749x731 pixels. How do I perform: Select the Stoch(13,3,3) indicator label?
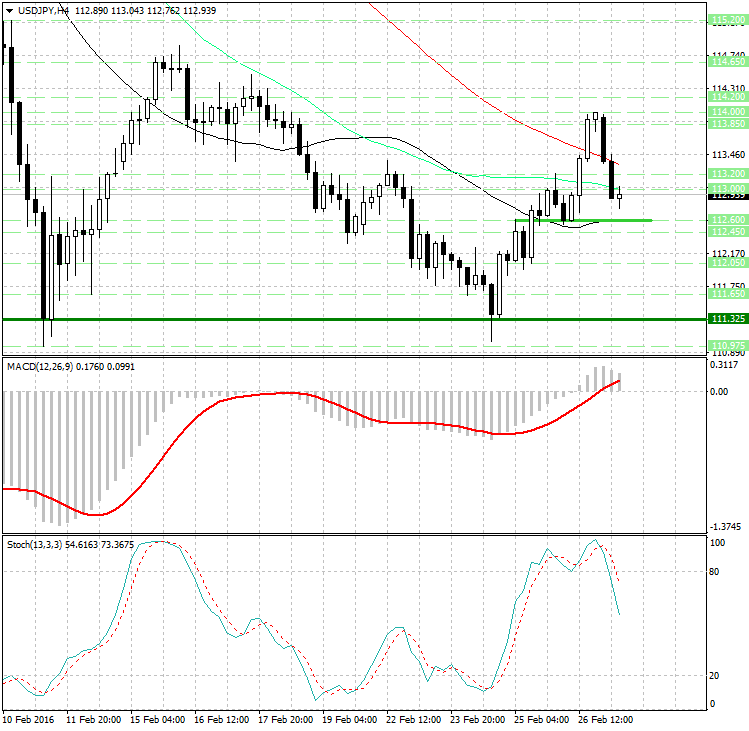click(x=35, y=544)
